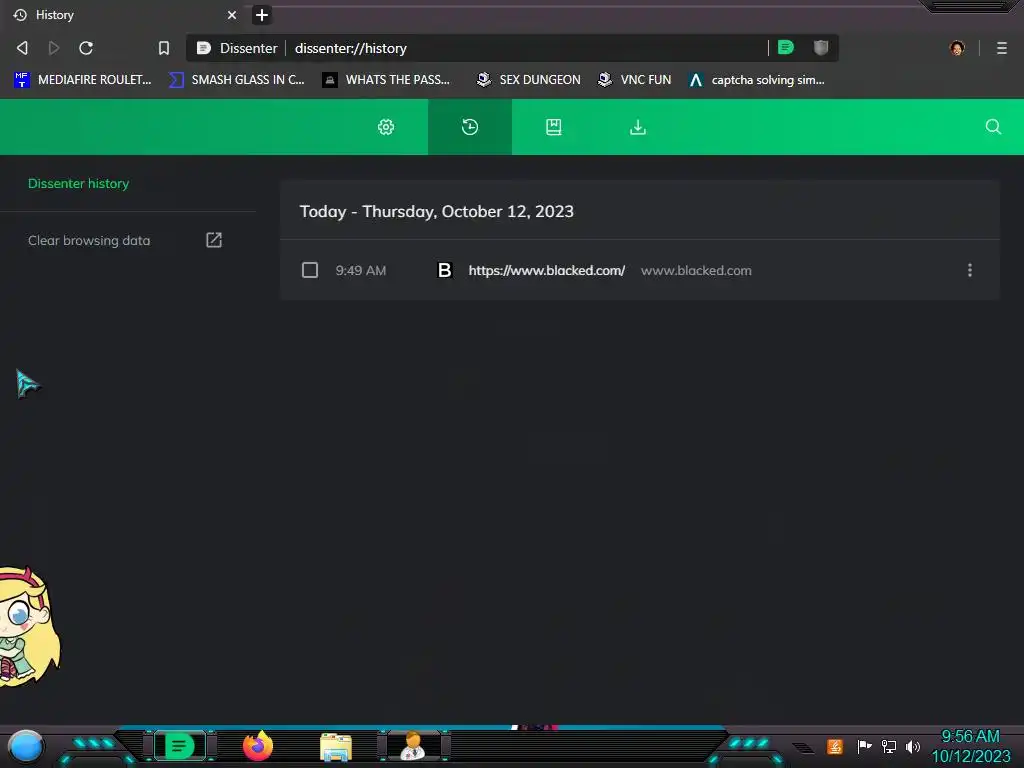
Task: Click the 9:49 AM timestamp
Action: click(360, 270)
